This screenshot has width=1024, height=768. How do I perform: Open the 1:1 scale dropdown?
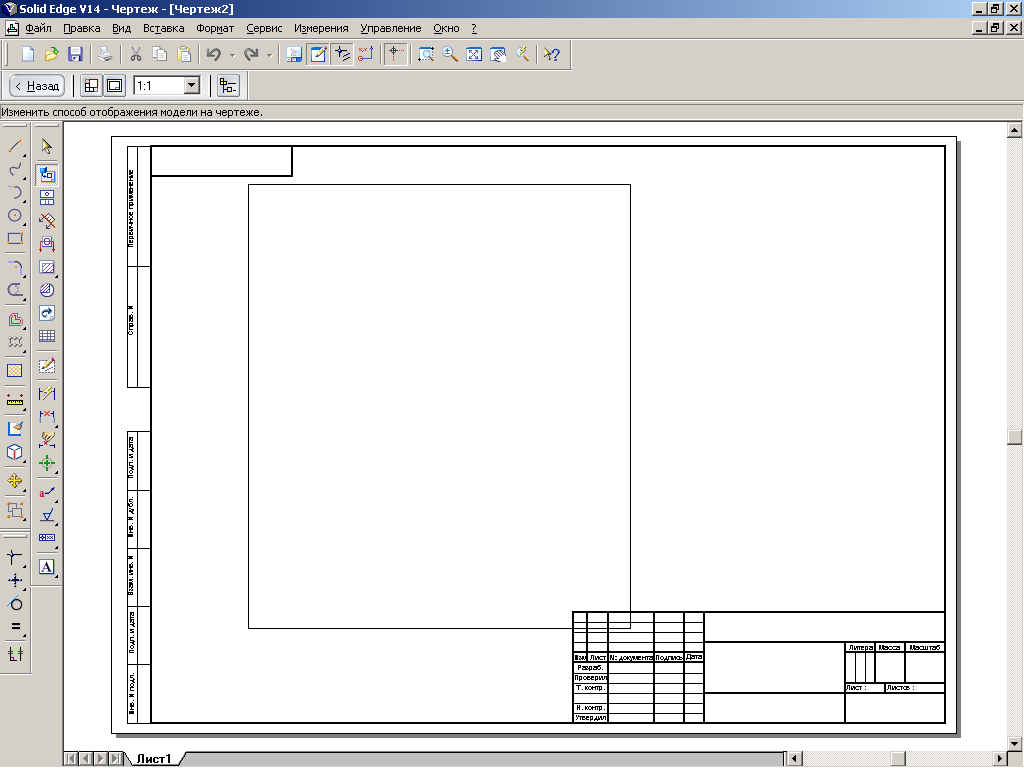pyautogui.click(x=191, y=86)
